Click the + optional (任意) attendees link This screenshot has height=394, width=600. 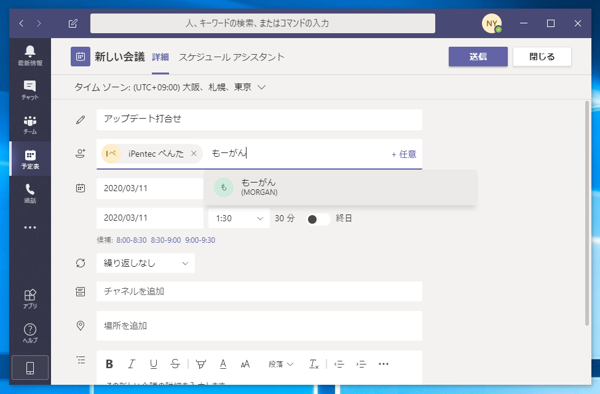pyautogui.click(x=404, y=154)
